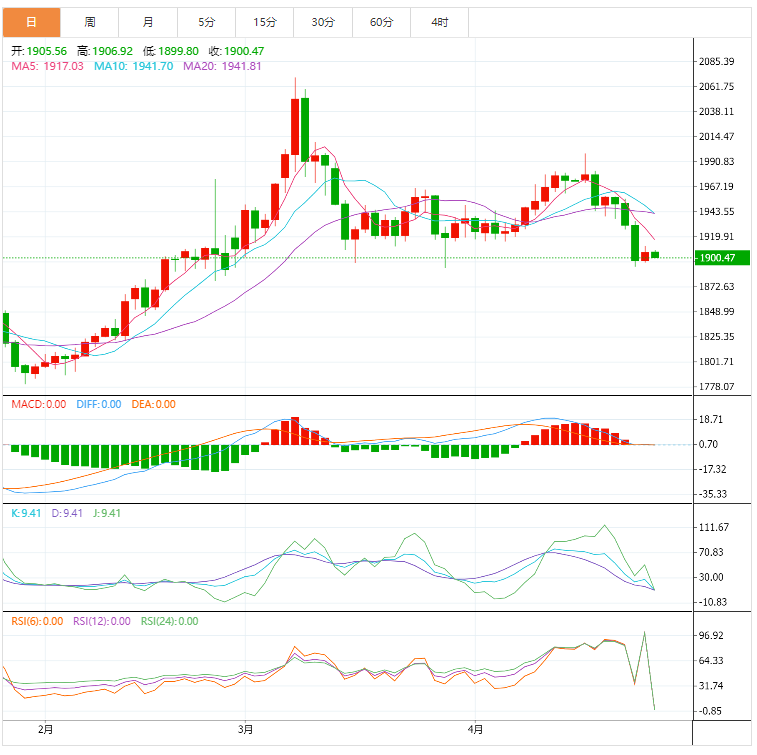Viewport: 757px width, 755px height.
Task: Click the MA20: 1941.81 label
Action: pyautogui.click(x=222, y=66)
